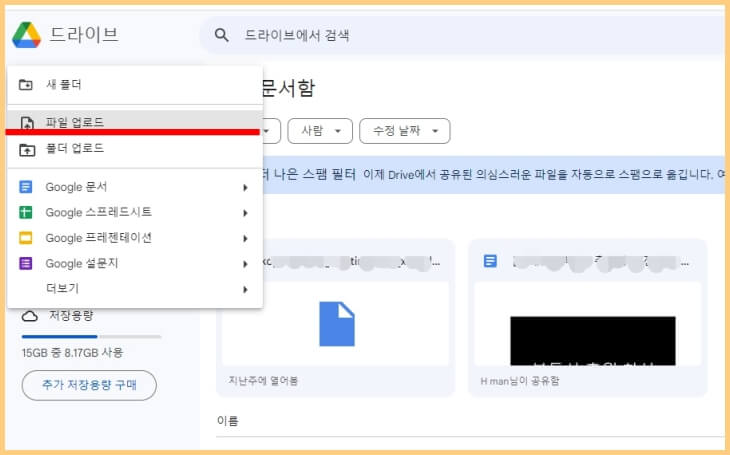This screenshot has width=730, height=455.
Task: Open Google 프레젠테이션 menu item
Action: 135,238
